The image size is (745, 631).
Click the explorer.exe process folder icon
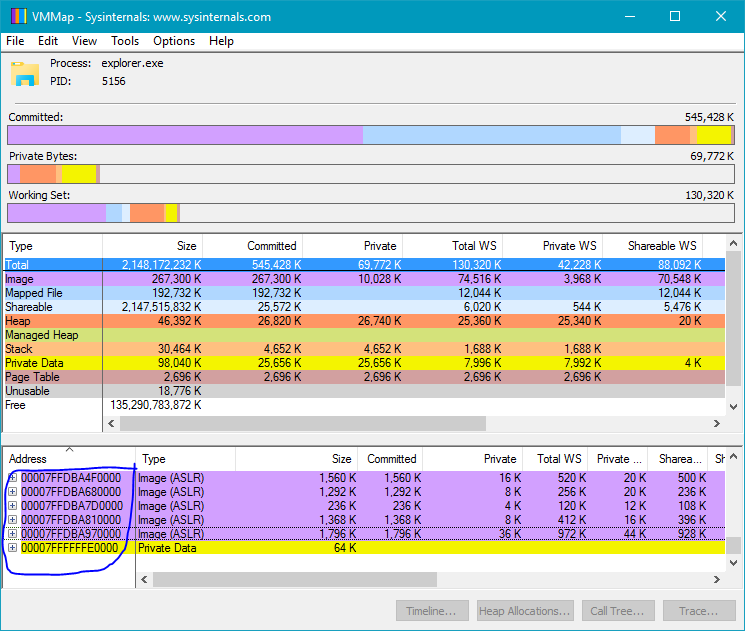point(25,74)
